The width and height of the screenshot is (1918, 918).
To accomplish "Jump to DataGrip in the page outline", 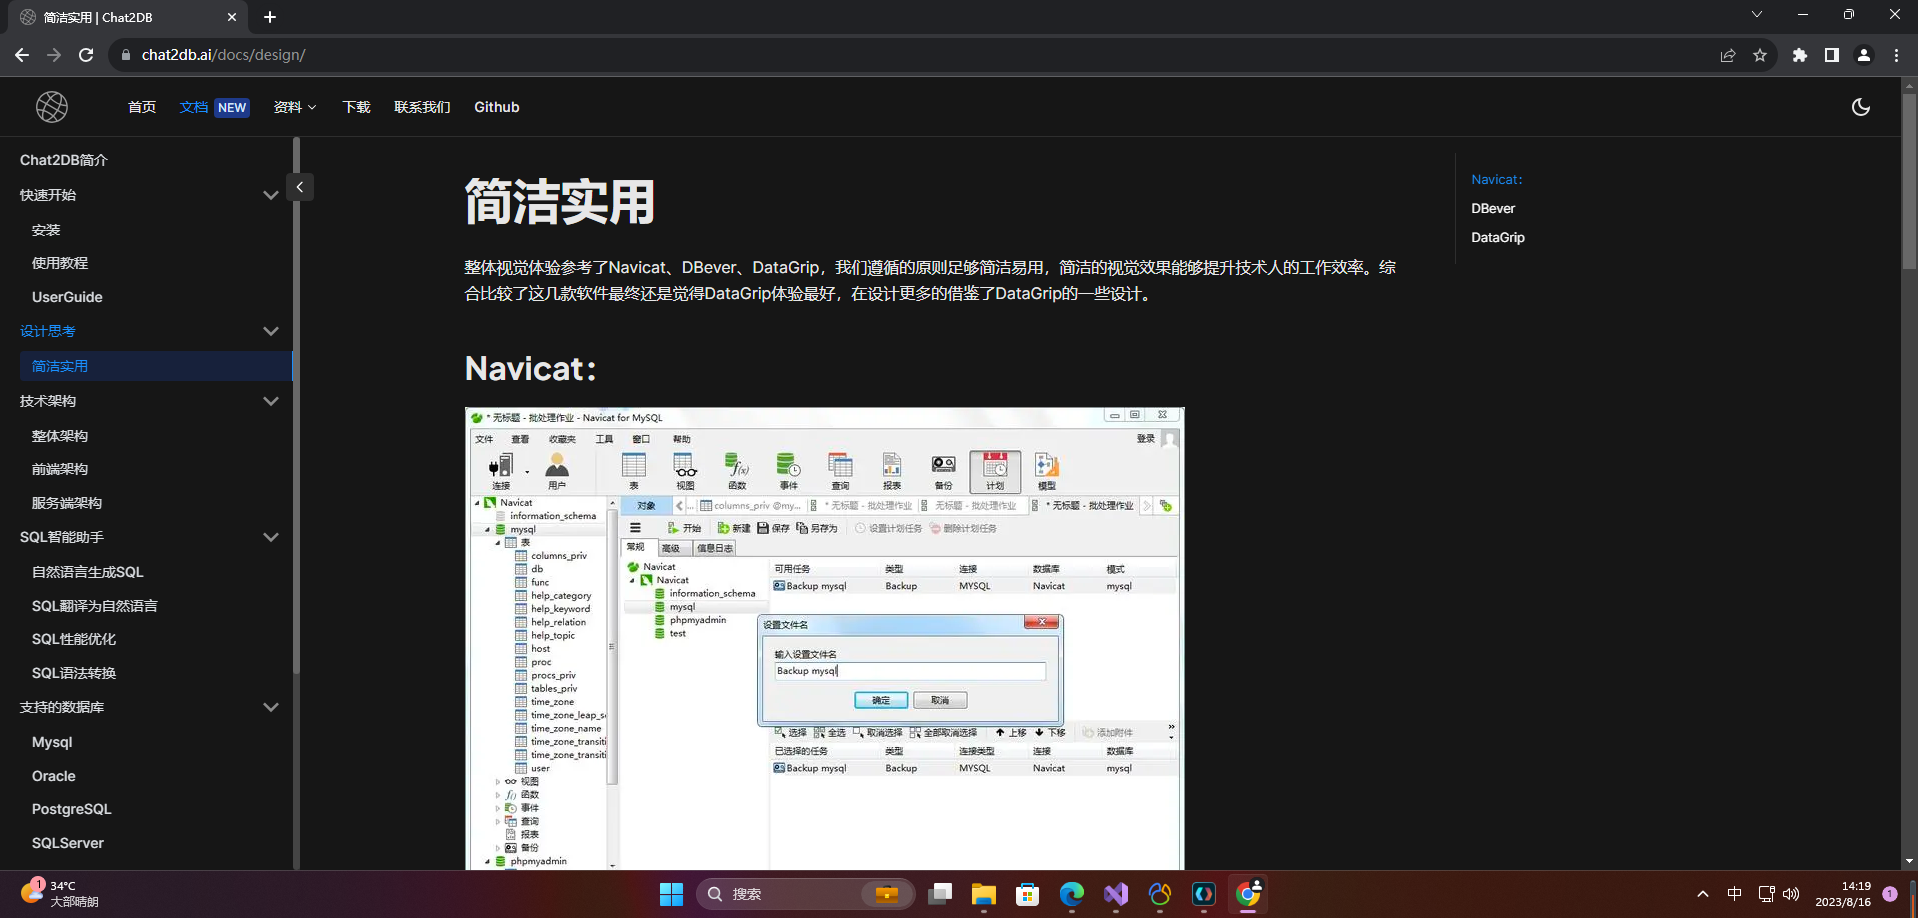I will click(x=1498, y=237).
